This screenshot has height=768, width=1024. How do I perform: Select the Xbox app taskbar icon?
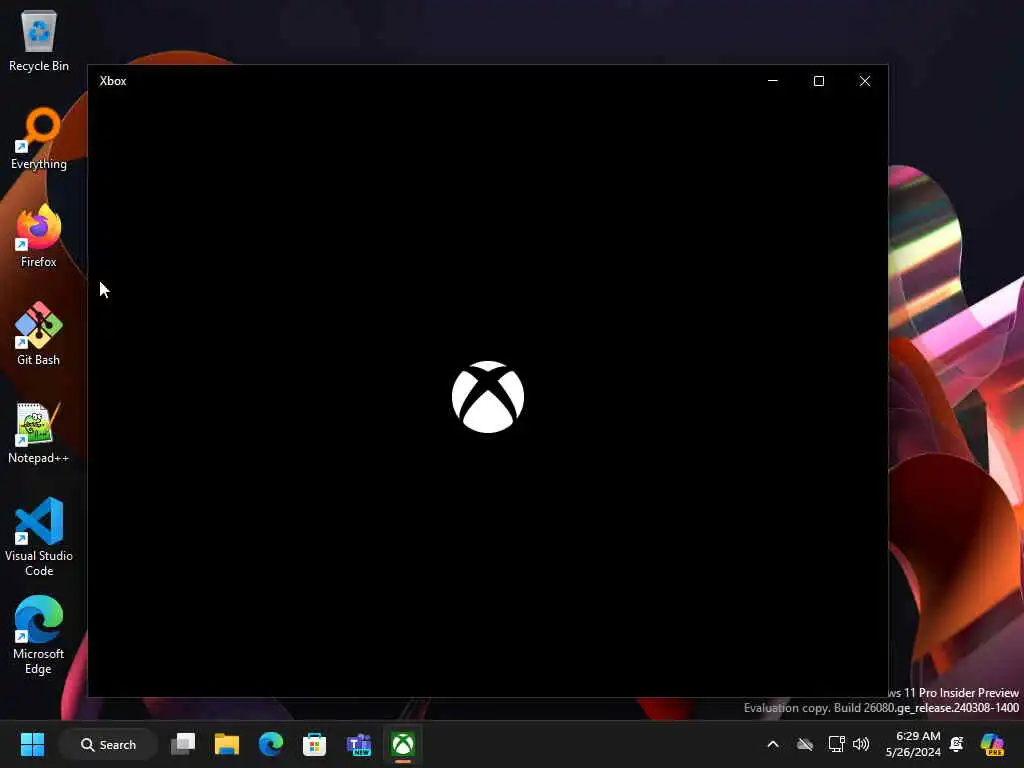pos(403,744)
